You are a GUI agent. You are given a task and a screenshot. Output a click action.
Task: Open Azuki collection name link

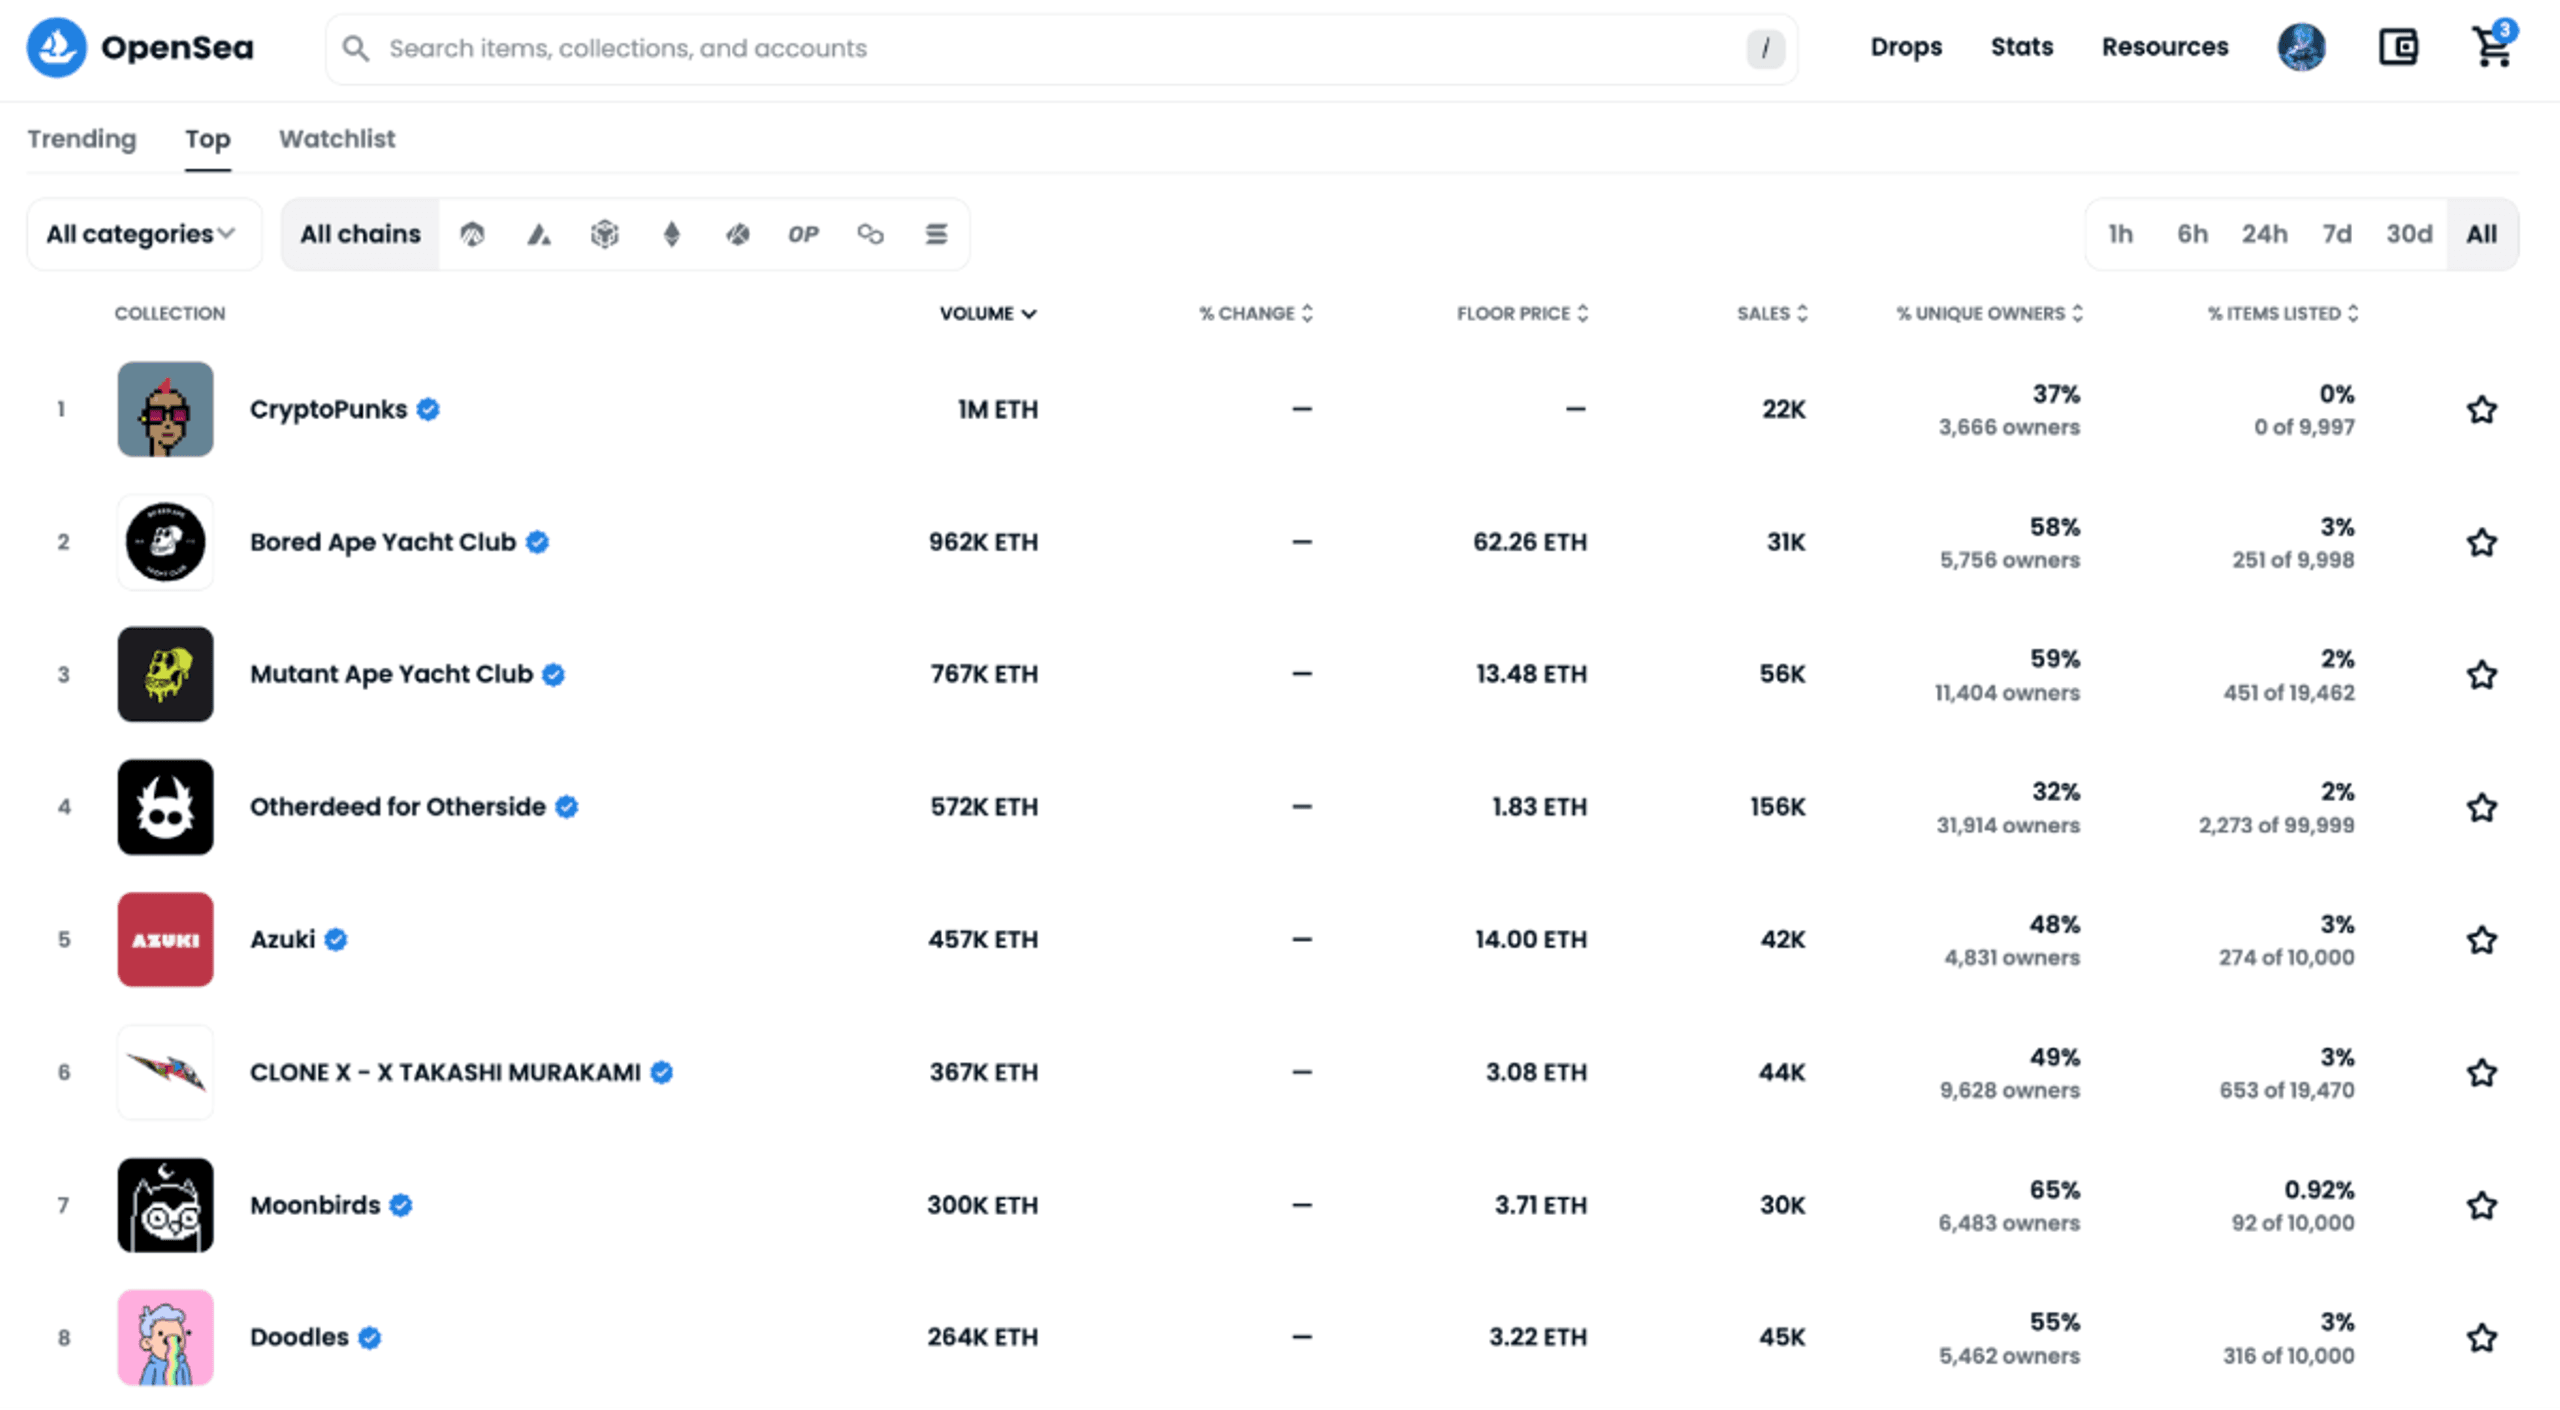(x=282, y=939)
